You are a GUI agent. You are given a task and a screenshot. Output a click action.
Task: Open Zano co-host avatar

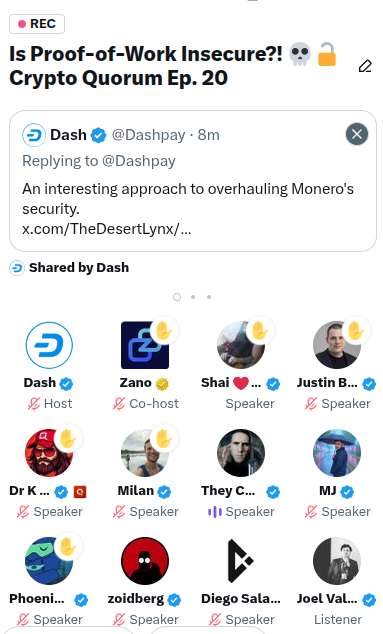pyautogui.click(x=145, y=345)
